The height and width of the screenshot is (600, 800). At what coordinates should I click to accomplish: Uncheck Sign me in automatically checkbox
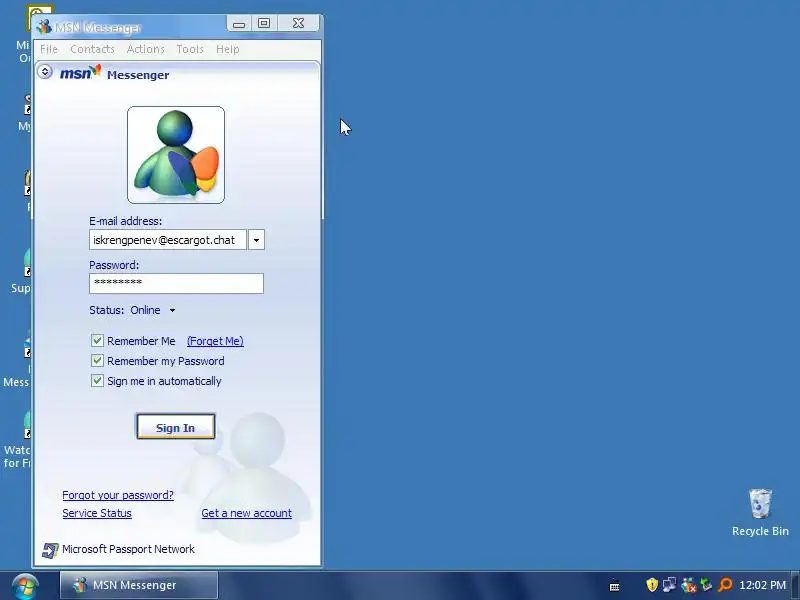(x=97, y=381)
